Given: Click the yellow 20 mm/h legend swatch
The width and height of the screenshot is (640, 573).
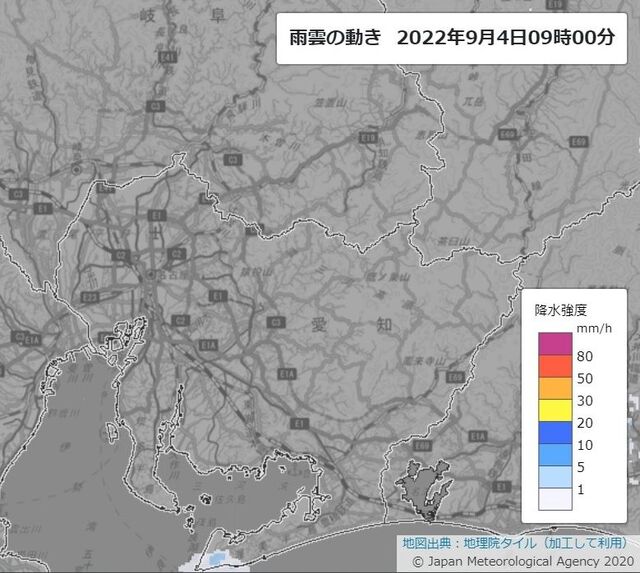Looking at the screenshot, I should [x=555, y=410].
